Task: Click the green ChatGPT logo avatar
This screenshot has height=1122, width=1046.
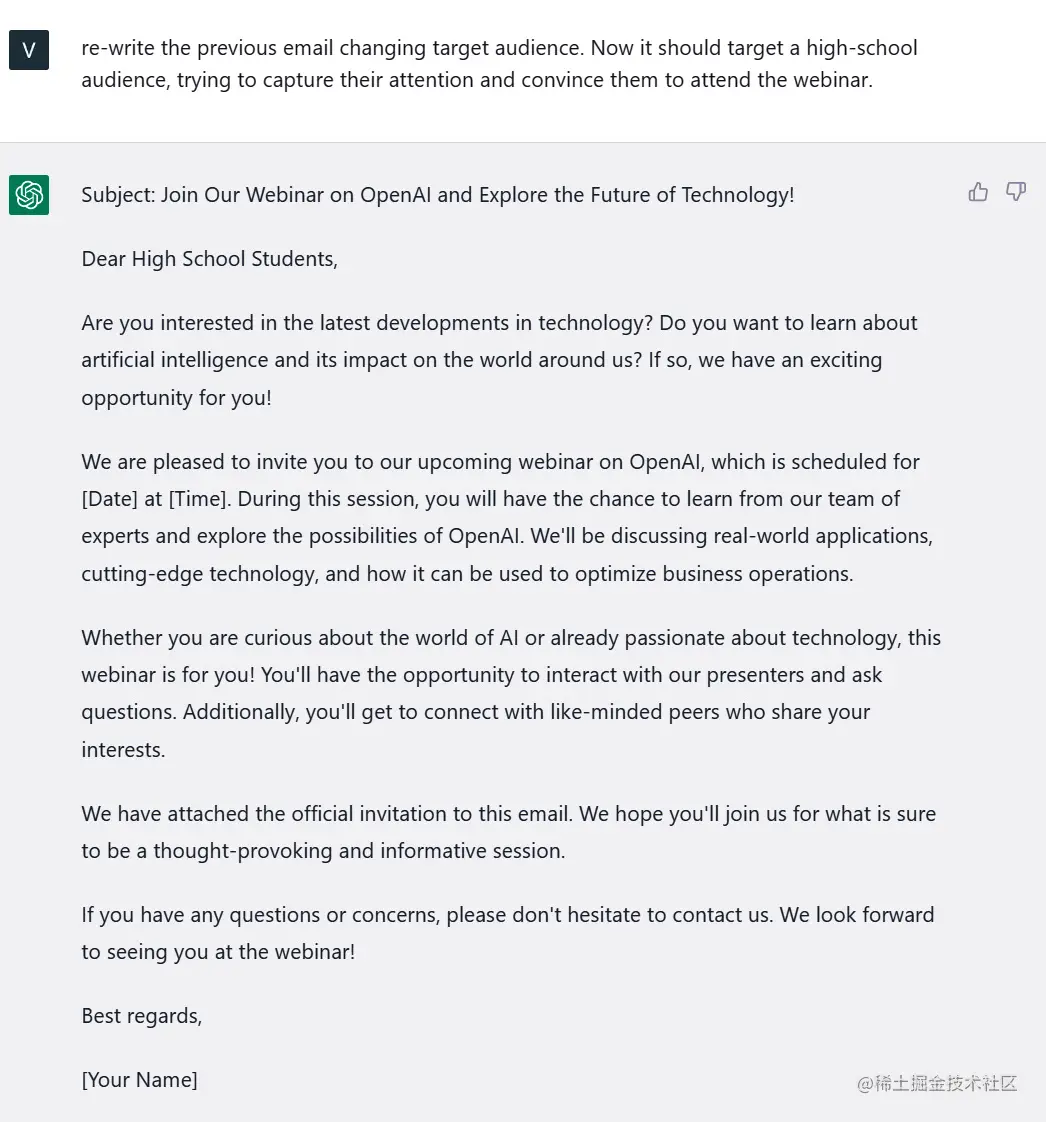Action: click(x=29, y=195)
